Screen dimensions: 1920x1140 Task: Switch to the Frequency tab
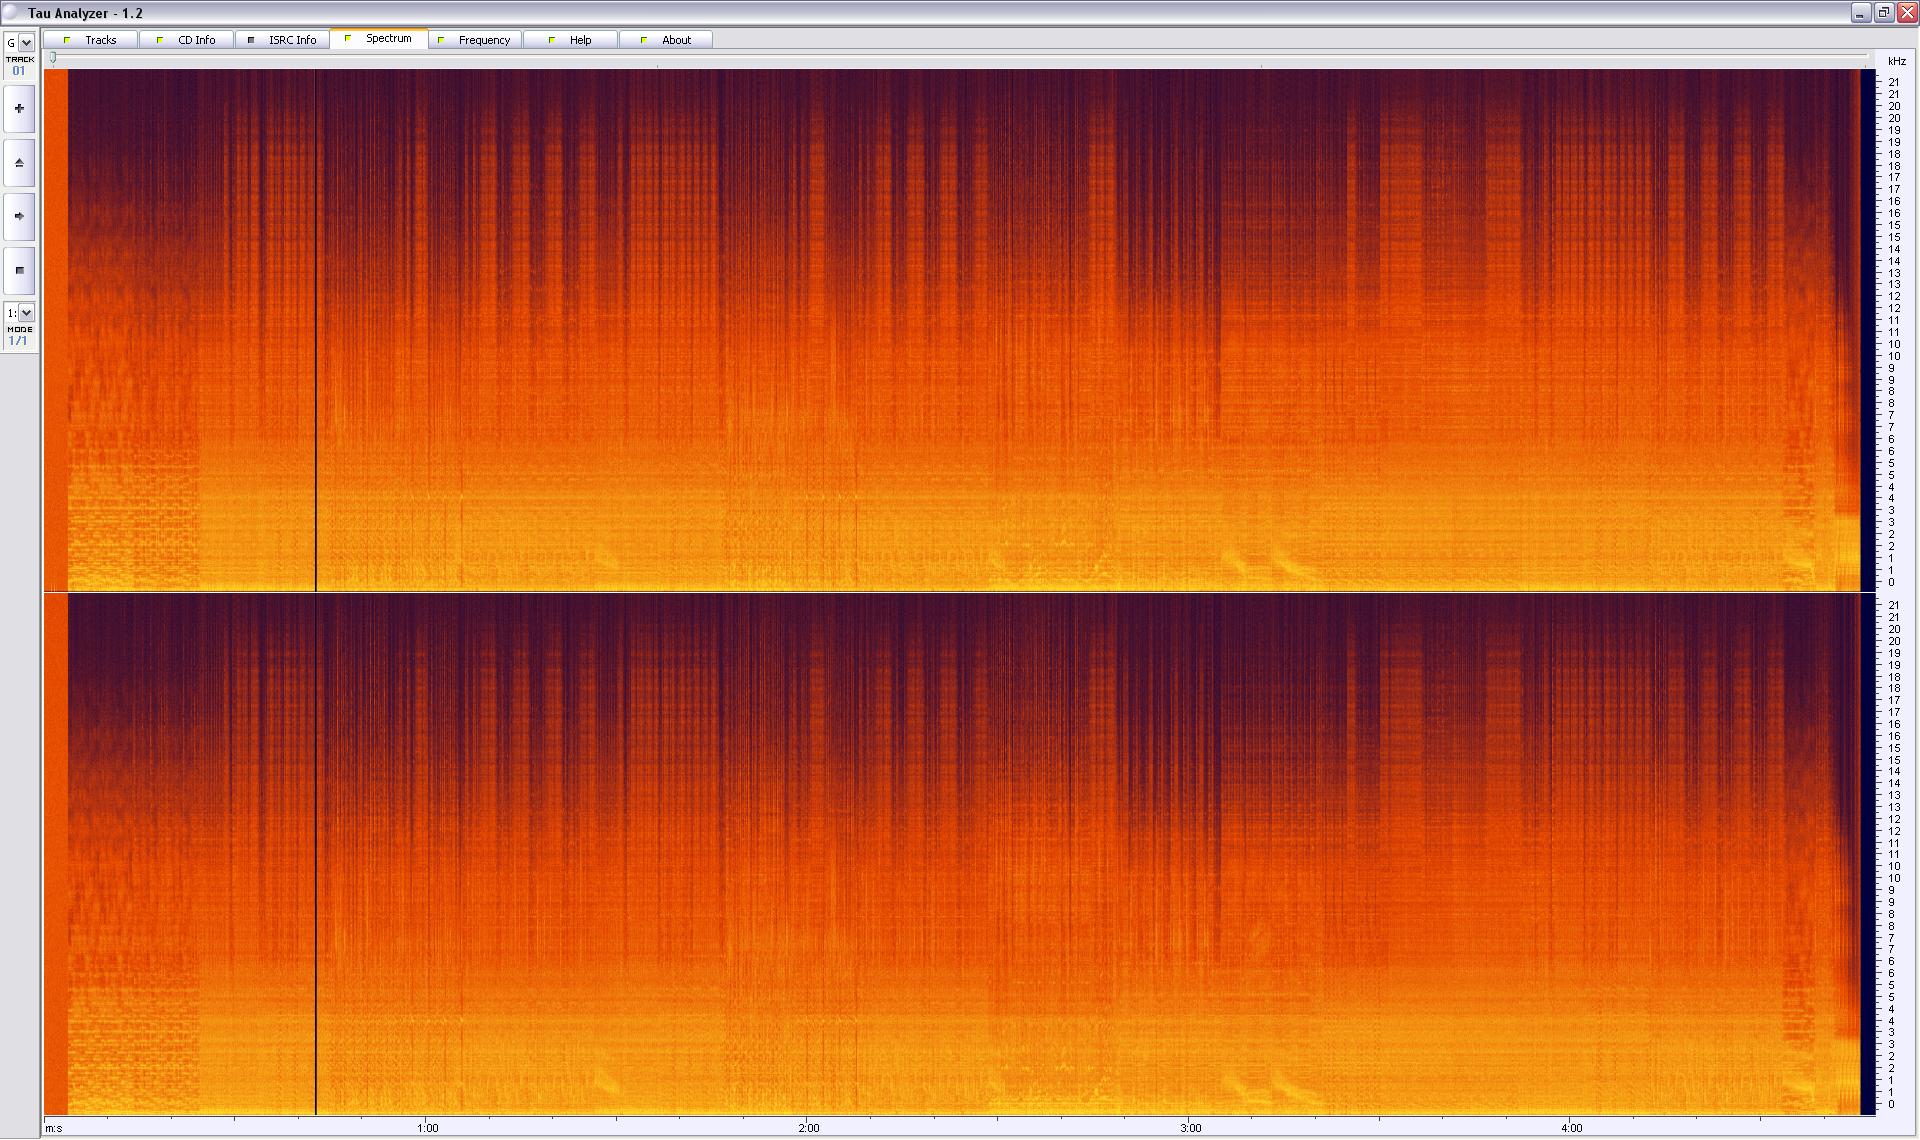click(x=475, y=40)
